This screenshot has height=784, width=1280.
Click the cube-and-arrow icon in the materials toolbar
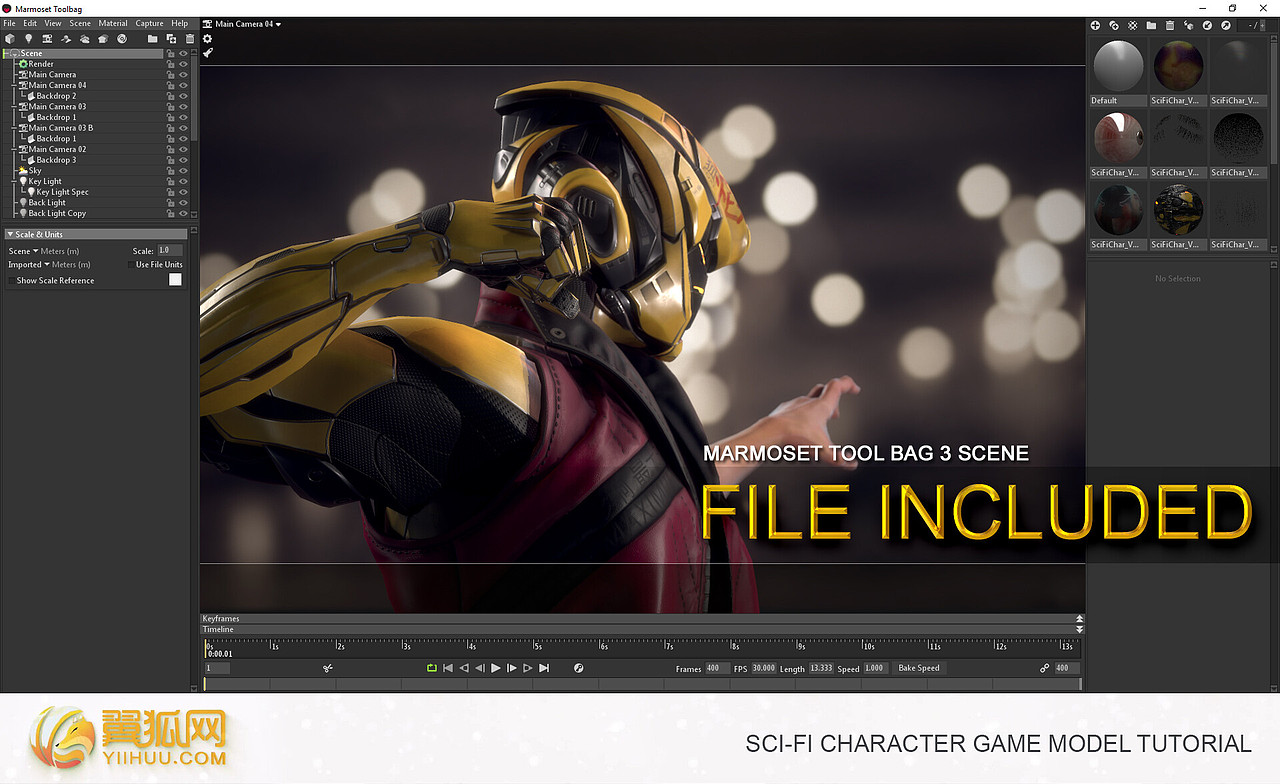(1188, 25)
